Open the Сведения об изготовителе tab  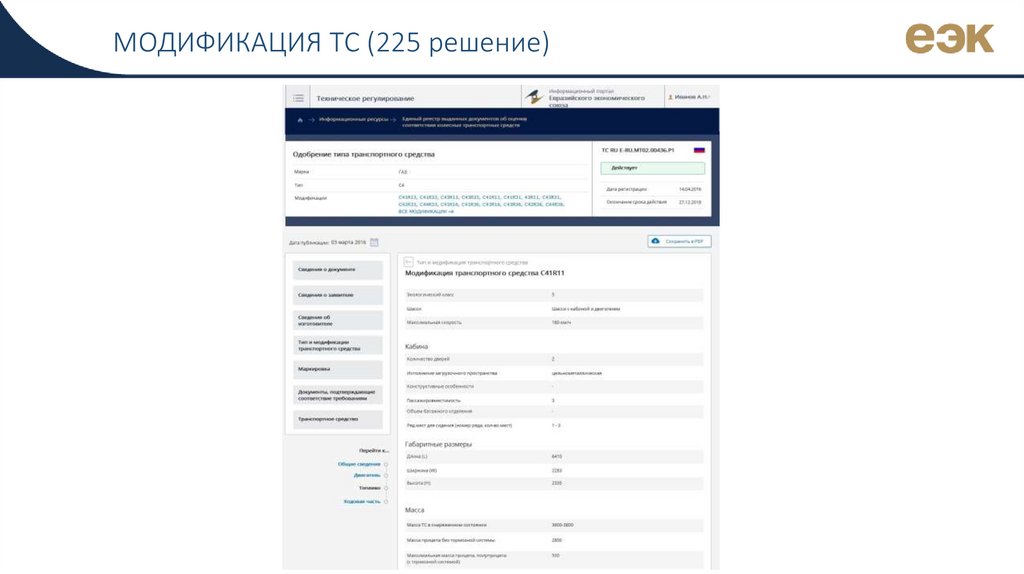coord(338,320)
